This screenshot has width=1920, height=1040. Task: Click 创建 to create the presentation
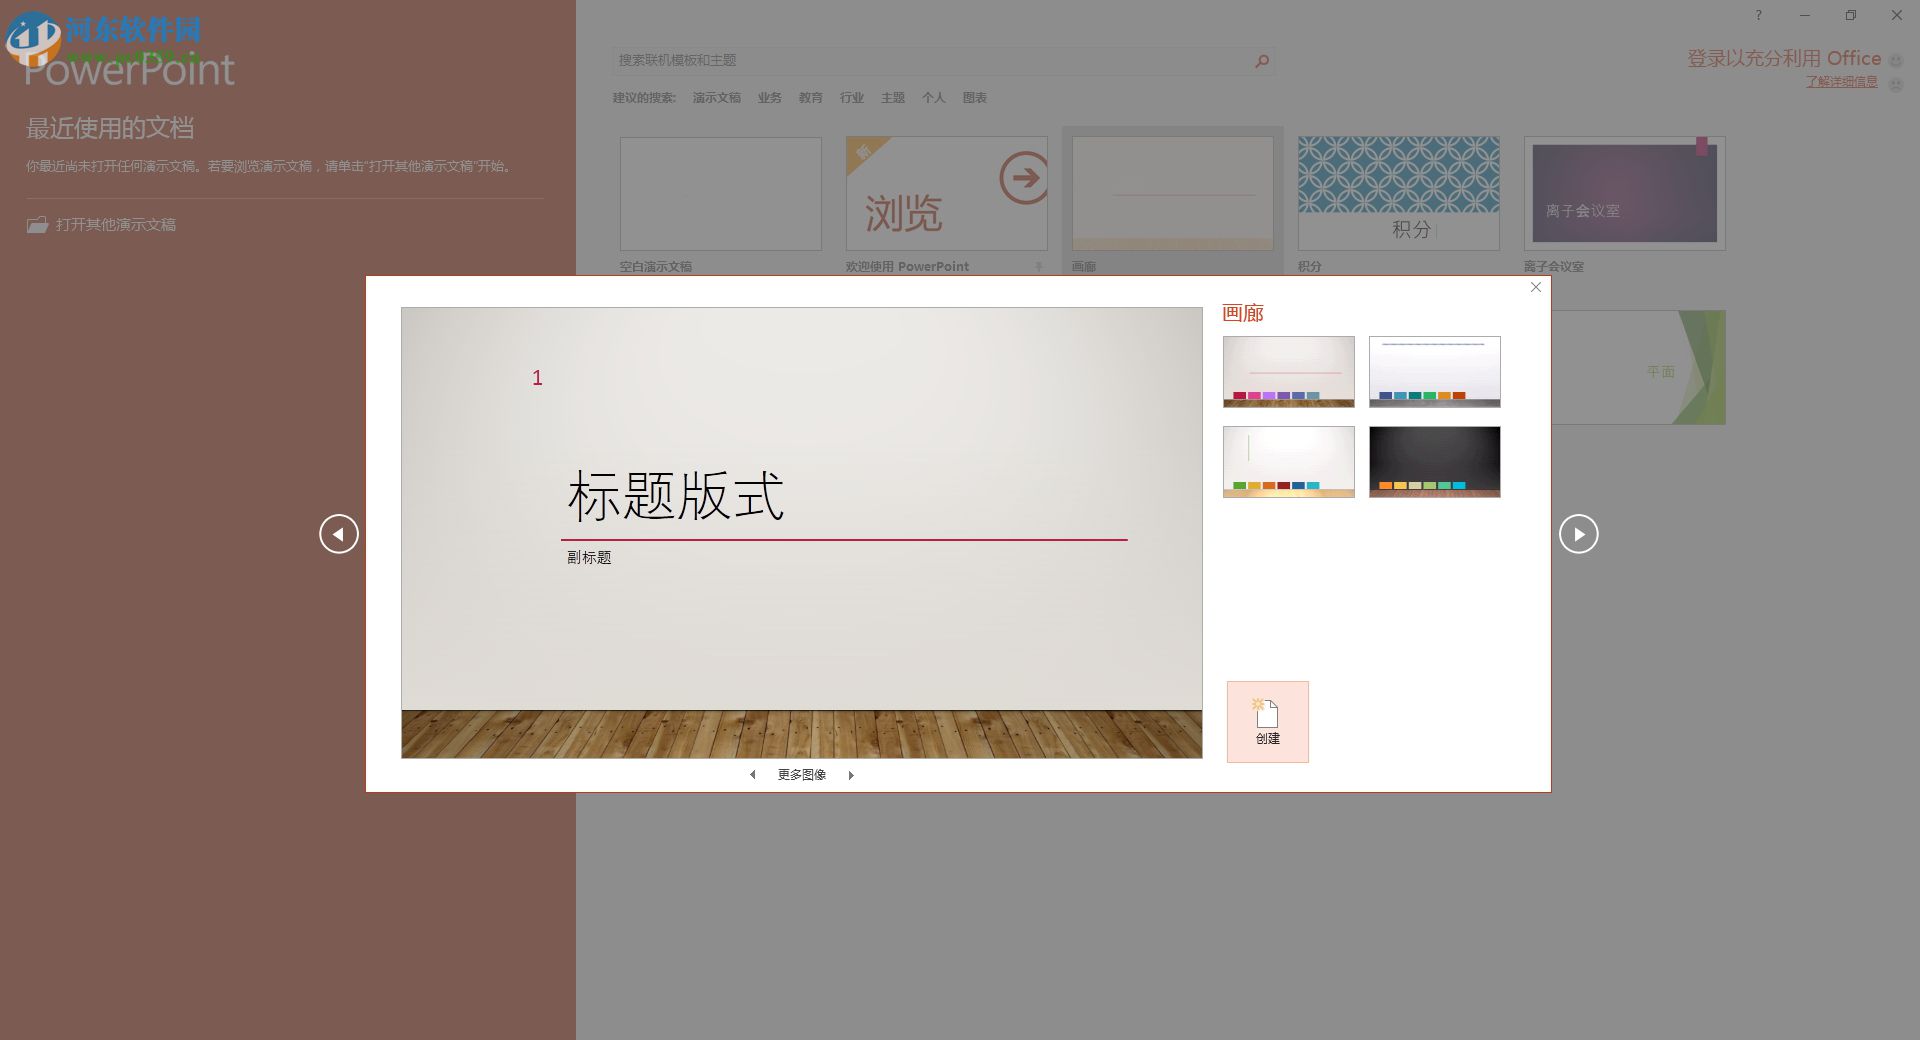pyautogui.click(x=1266, y=721)
